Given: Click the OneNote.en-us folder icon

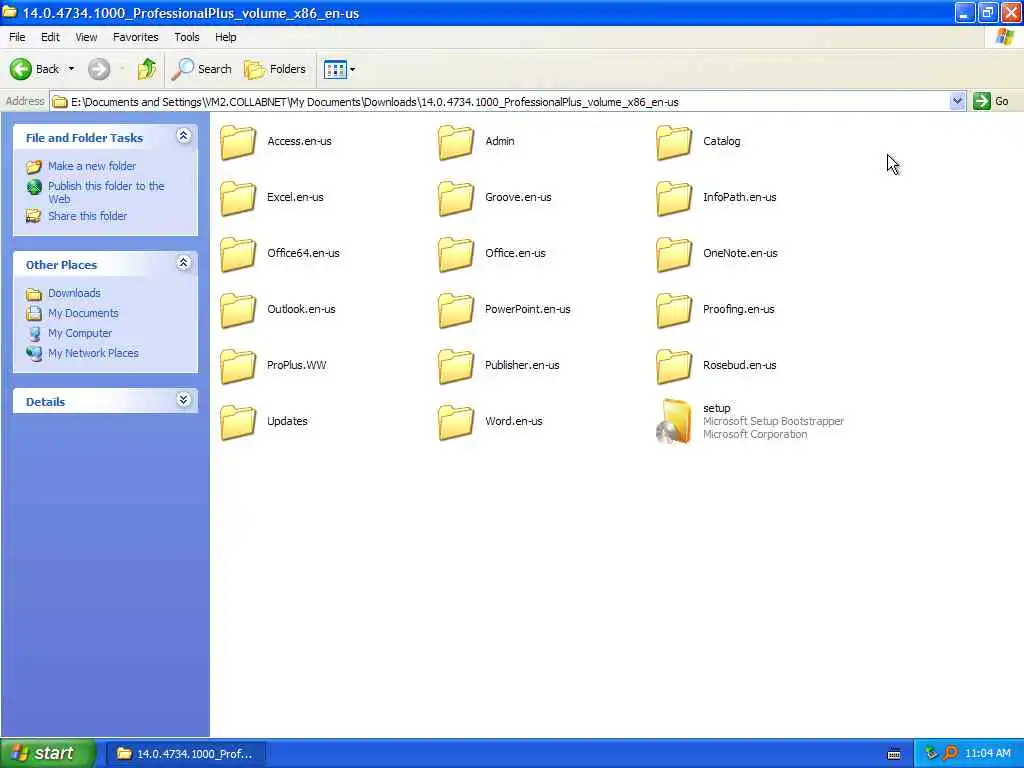Looking at the screenshot, I should pyautogui.click(x=674, y=254).
